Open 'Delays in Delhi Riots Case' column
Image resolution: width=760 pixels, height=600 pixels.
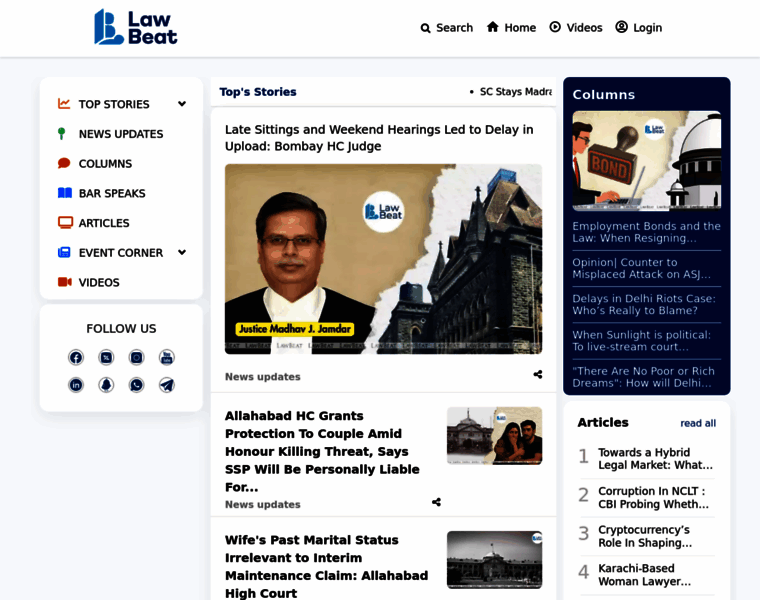pos(644,304)
